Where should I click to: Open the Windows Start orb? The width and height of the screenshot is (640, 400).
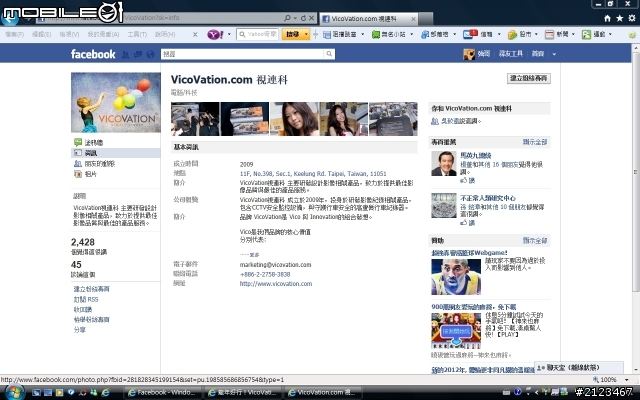(13, 392)
